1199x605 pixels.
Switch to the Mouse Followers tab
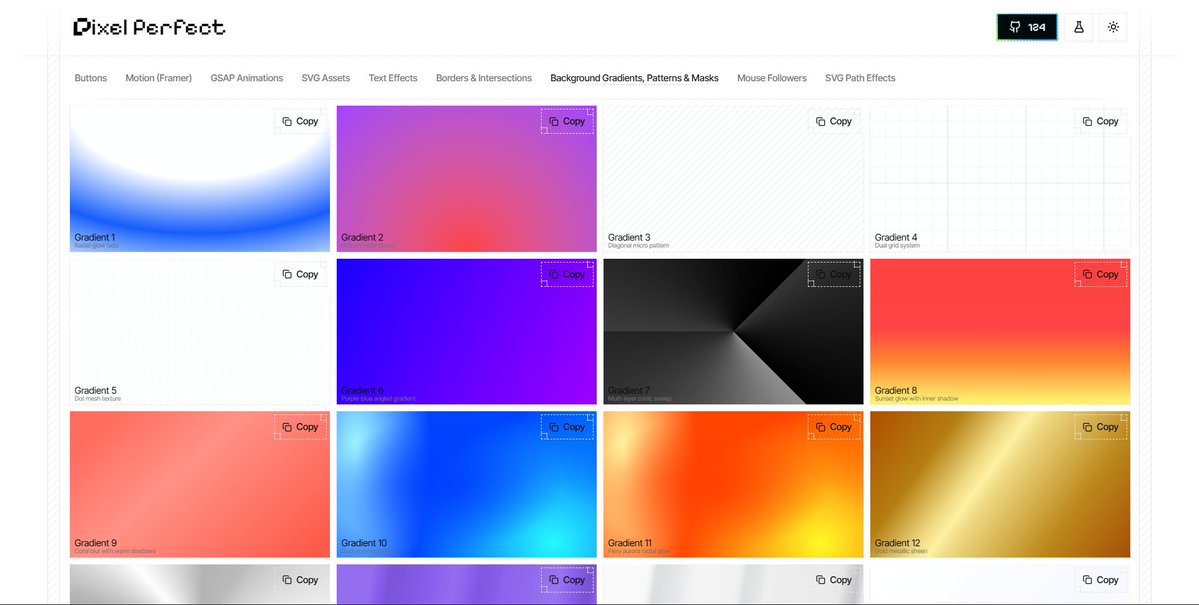point(772,78)
